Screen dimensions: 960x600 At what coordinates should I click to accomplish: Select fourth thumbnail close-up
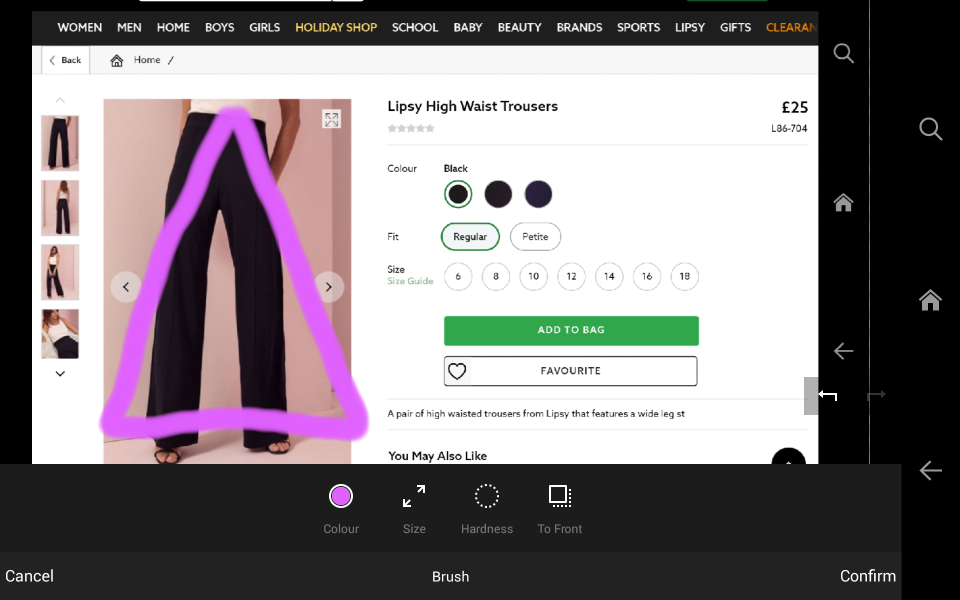(x=60, y=334)
